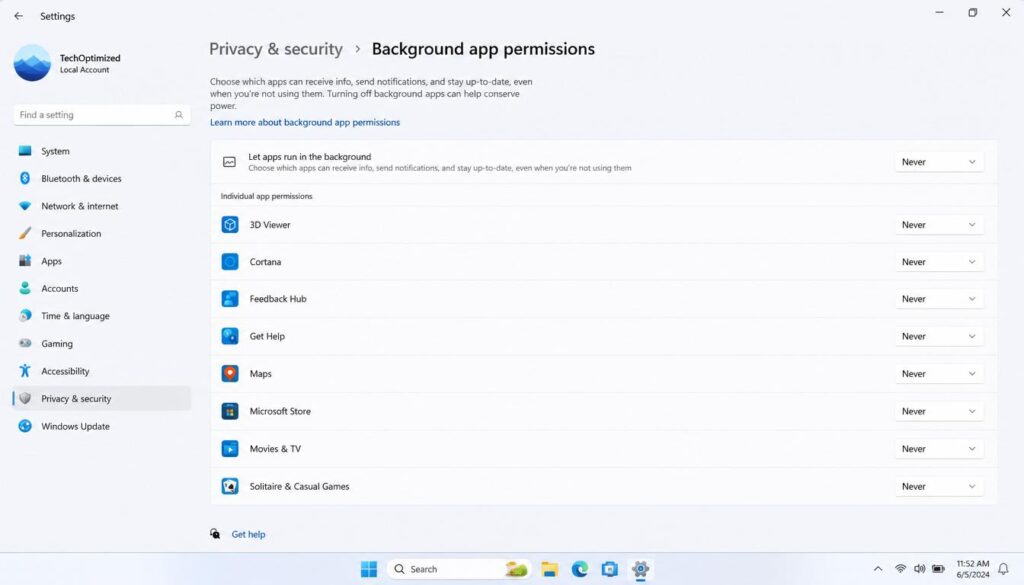1024x585 pixels.
Task: Click the Feedback Hub label
Action: pyautogui.click(x=278, y=299)
